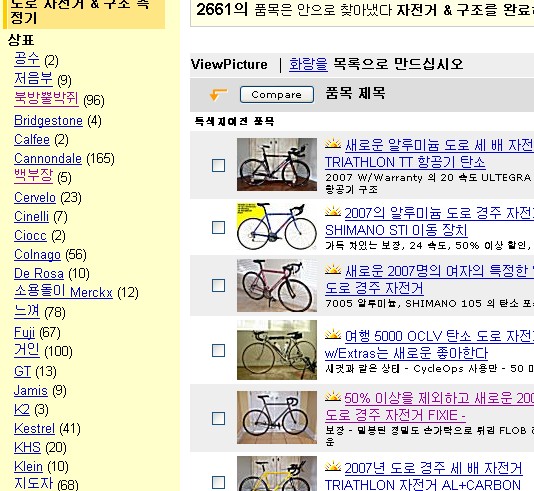Check the box for the FIXIE listing

click(x=218, y=418)
